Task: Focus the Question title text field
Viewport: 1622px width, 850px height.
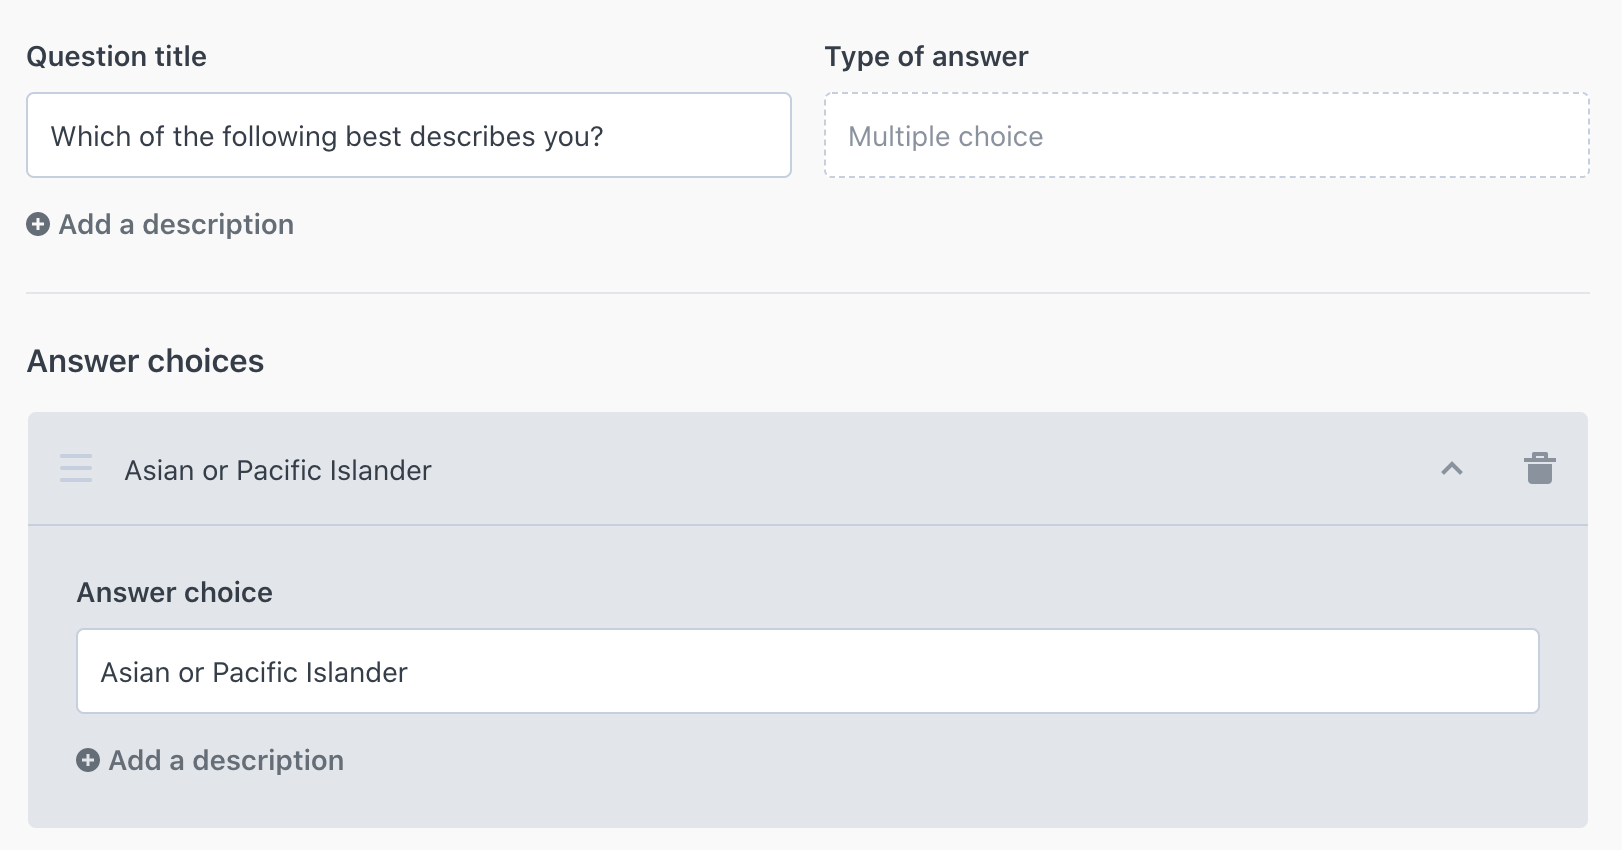Action: pyautogui.click(x=409, y=135)
